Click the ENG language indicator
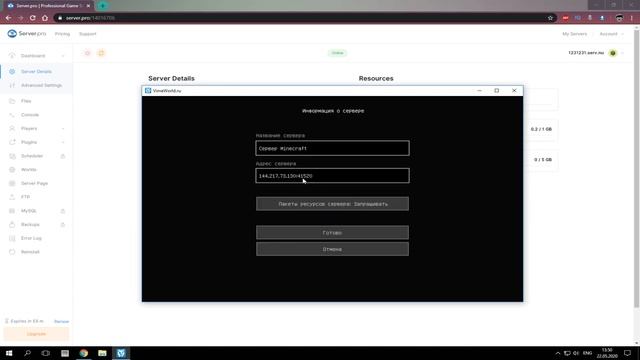Screen dimensions: 640x360 pyautogui.click(x=587, y=353)
